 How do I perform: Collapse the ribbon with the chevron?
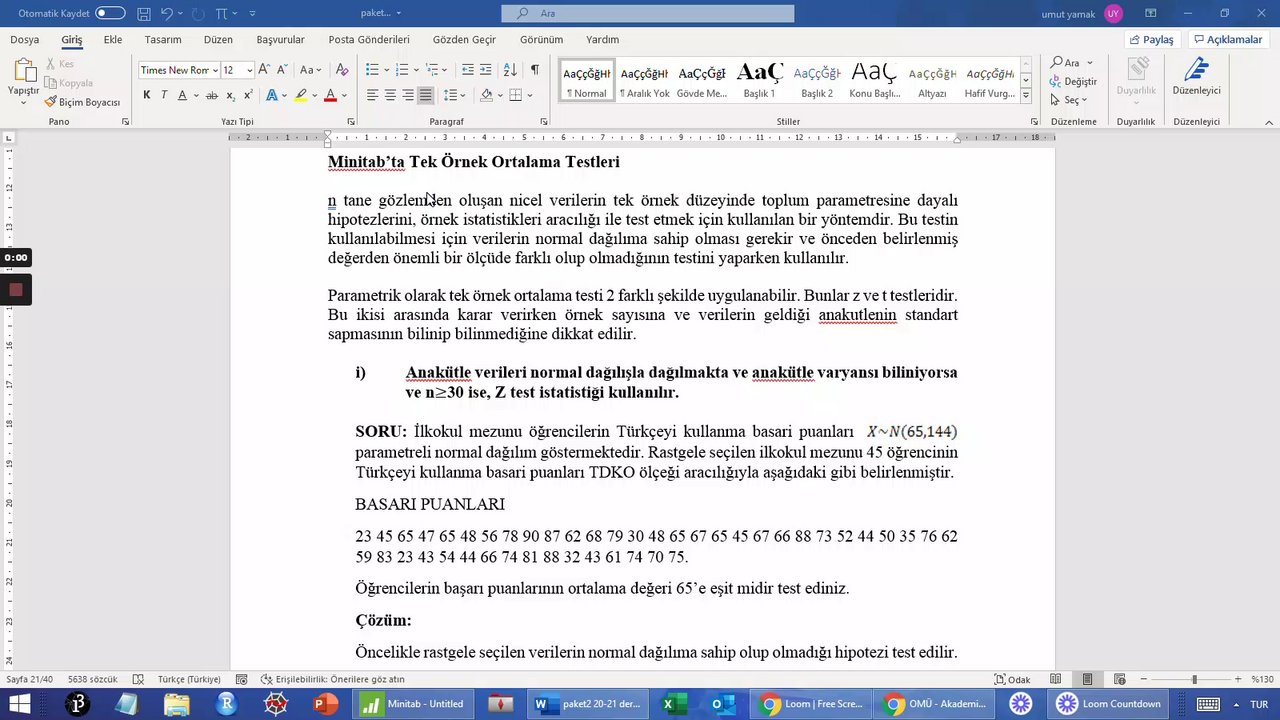click(1269, 122)
